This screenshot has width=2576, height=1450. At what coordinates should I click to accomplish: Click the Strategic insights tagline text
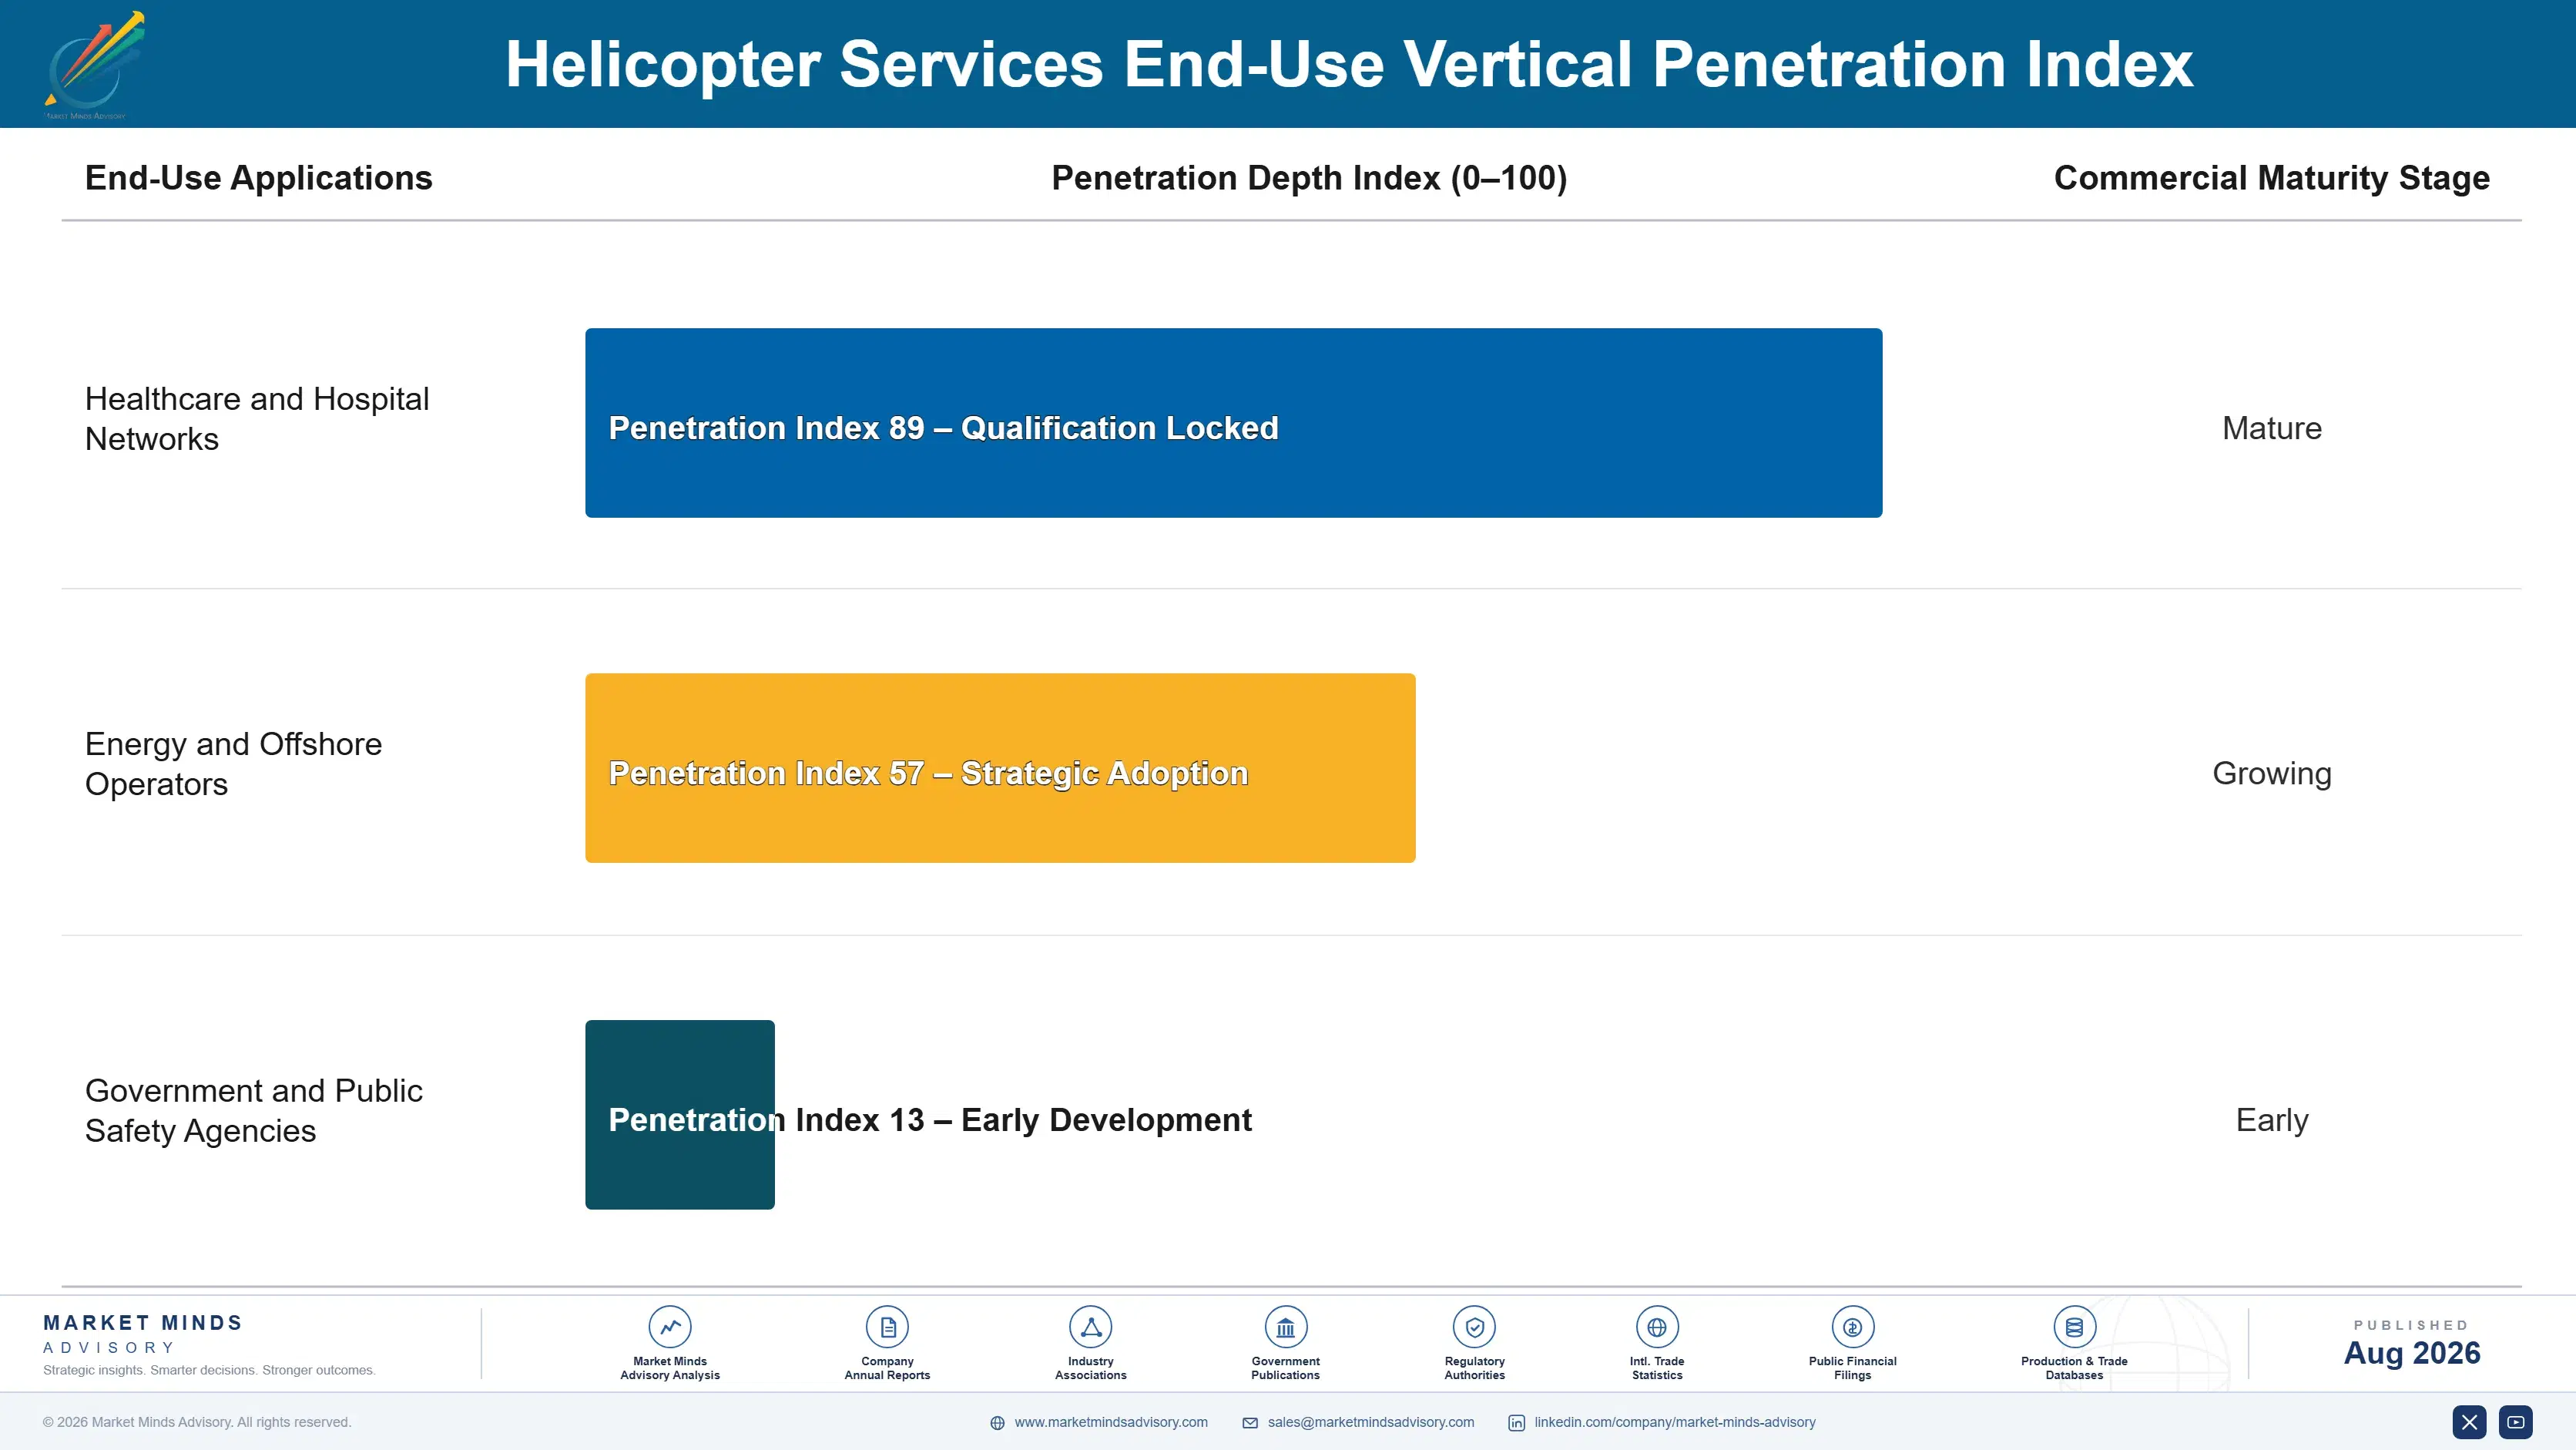click(x=209, y=1370)
